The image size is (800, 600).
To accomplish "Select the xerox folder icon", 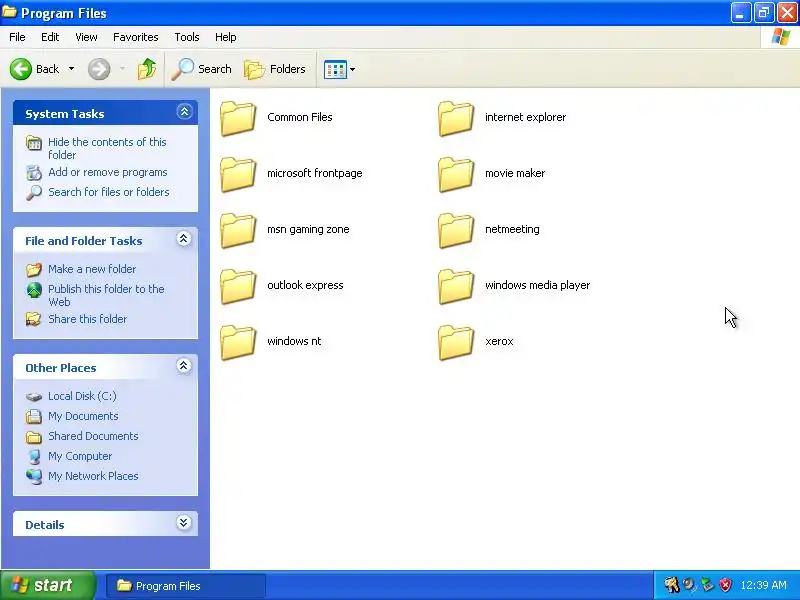I will pos(456,342).
